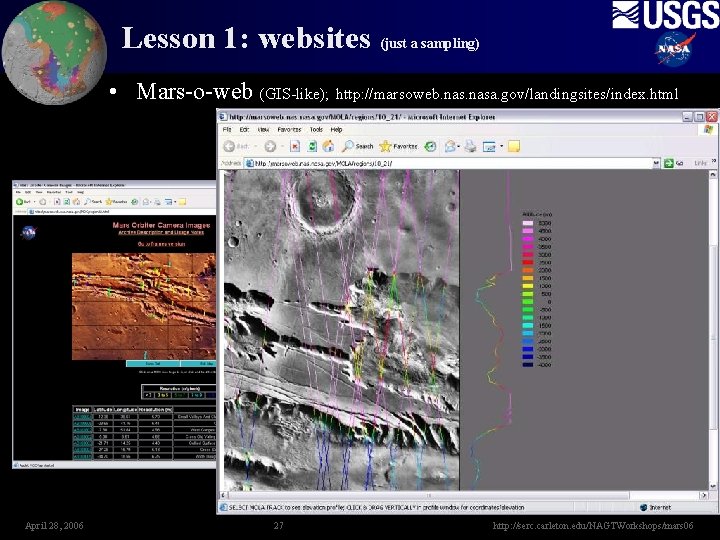
Task: Click Back arrow in MOLA browser window
Action: click(229, 146)
